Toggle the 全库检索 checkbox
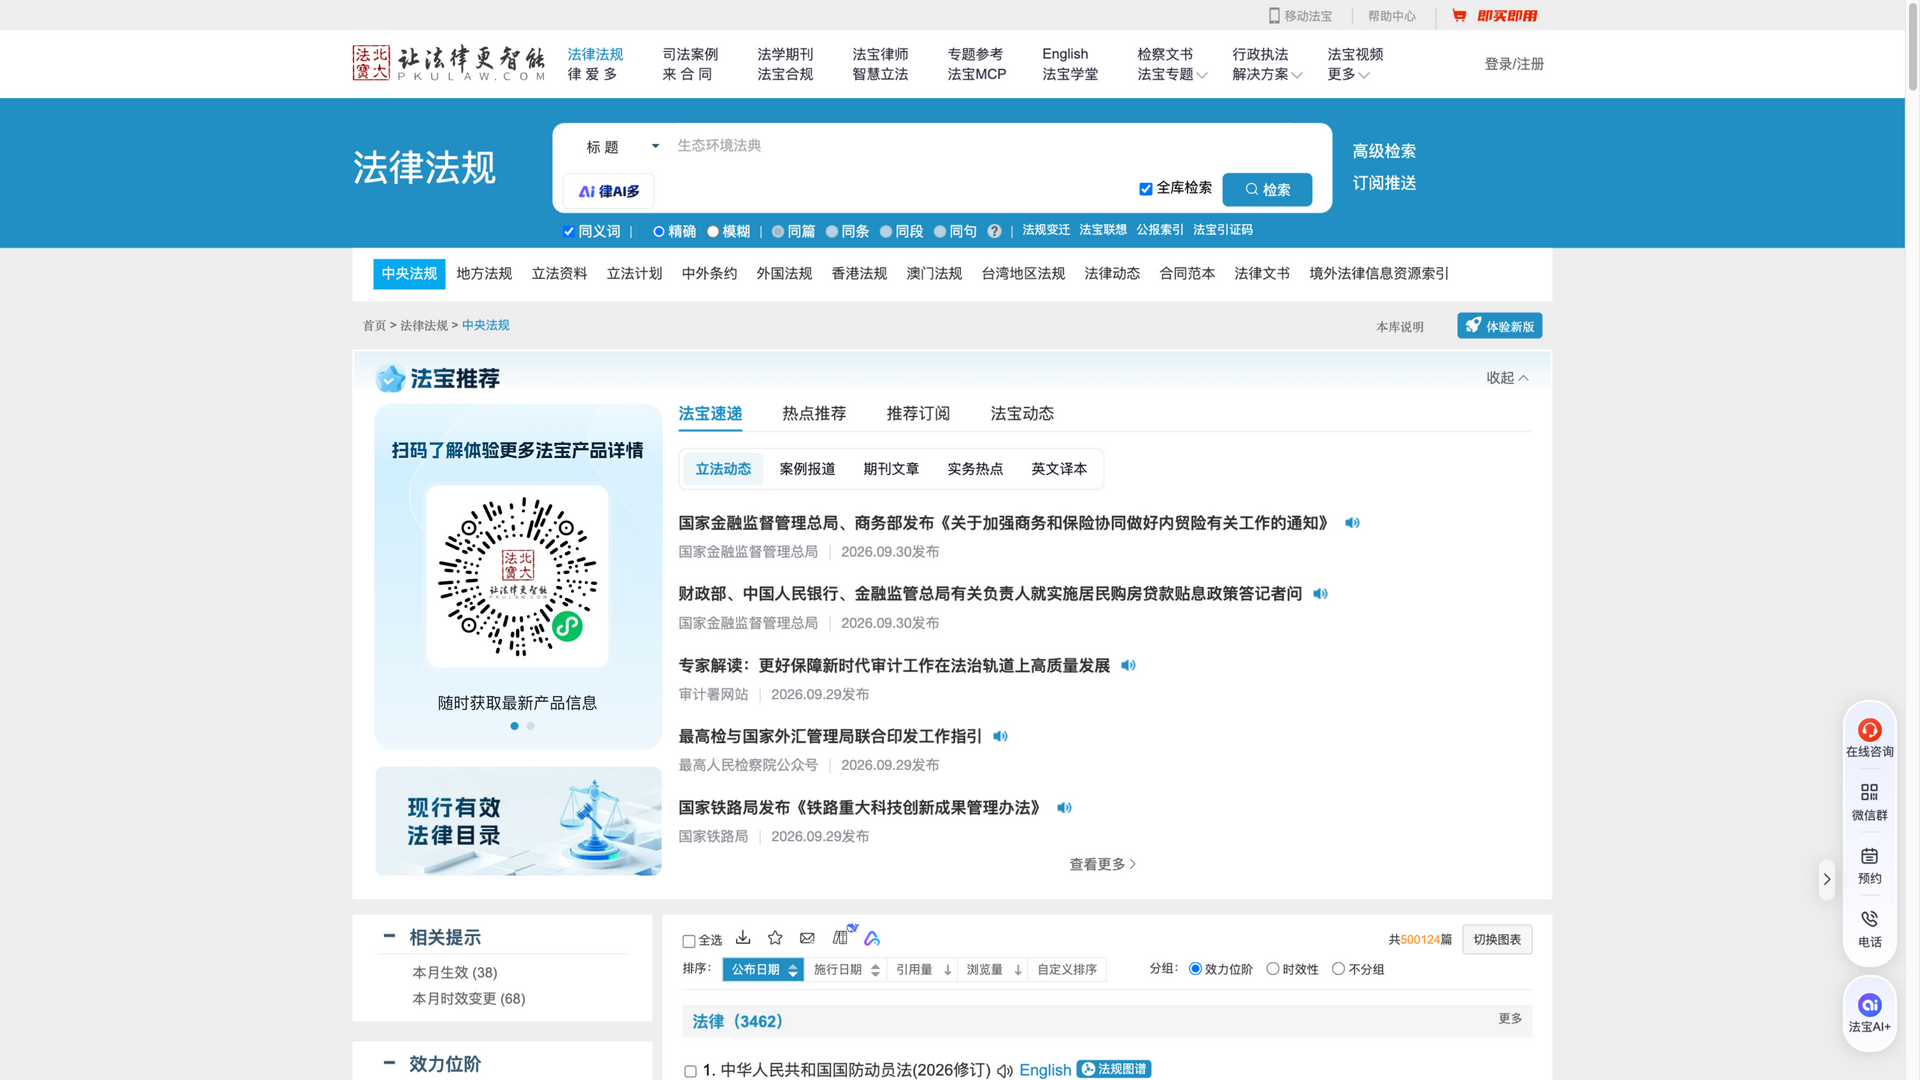The height and width of the screenshot is (1080, 1920). click(1146, 189)
